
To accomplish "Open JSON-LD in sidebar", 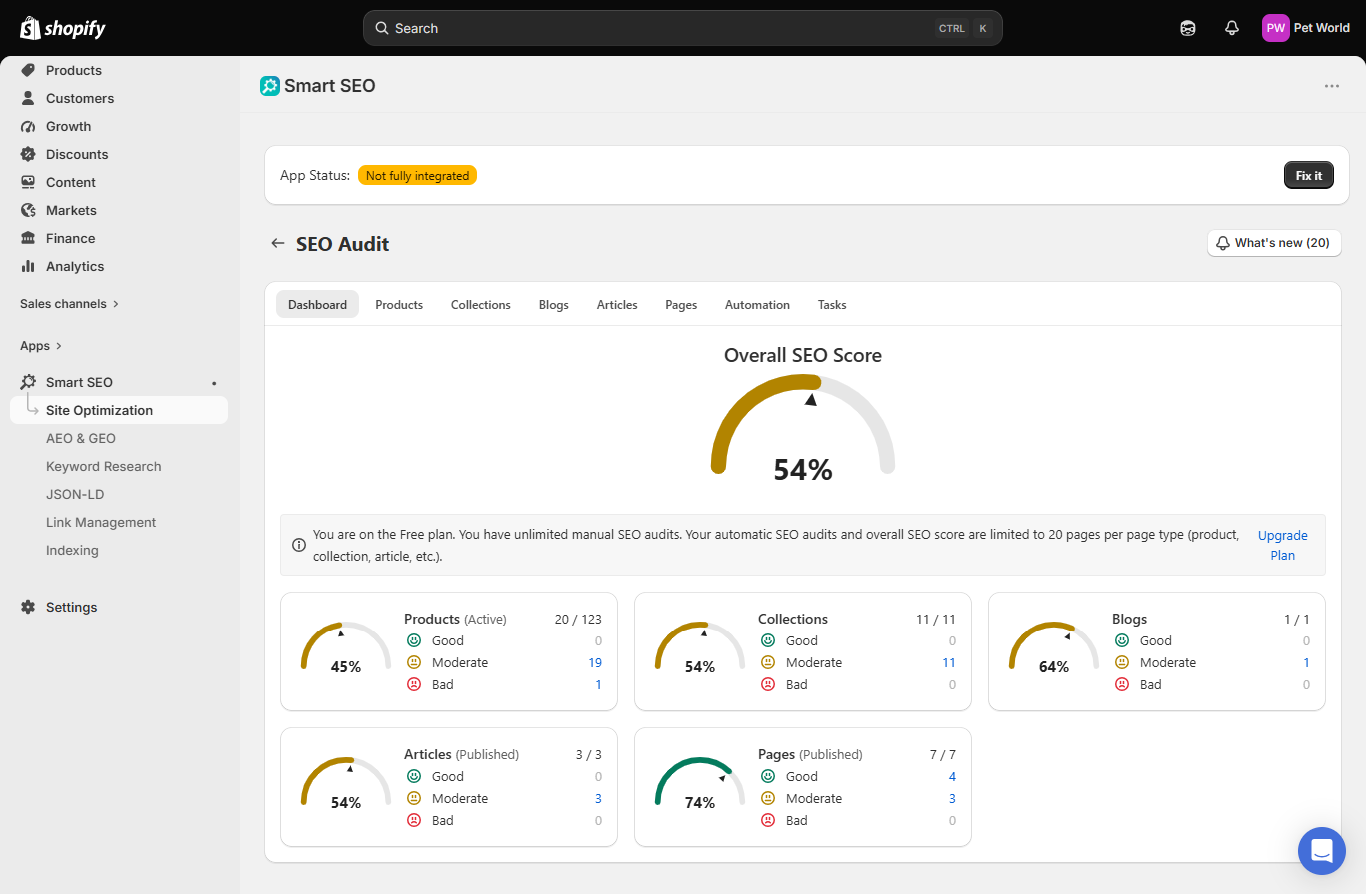I will [75, 494].
